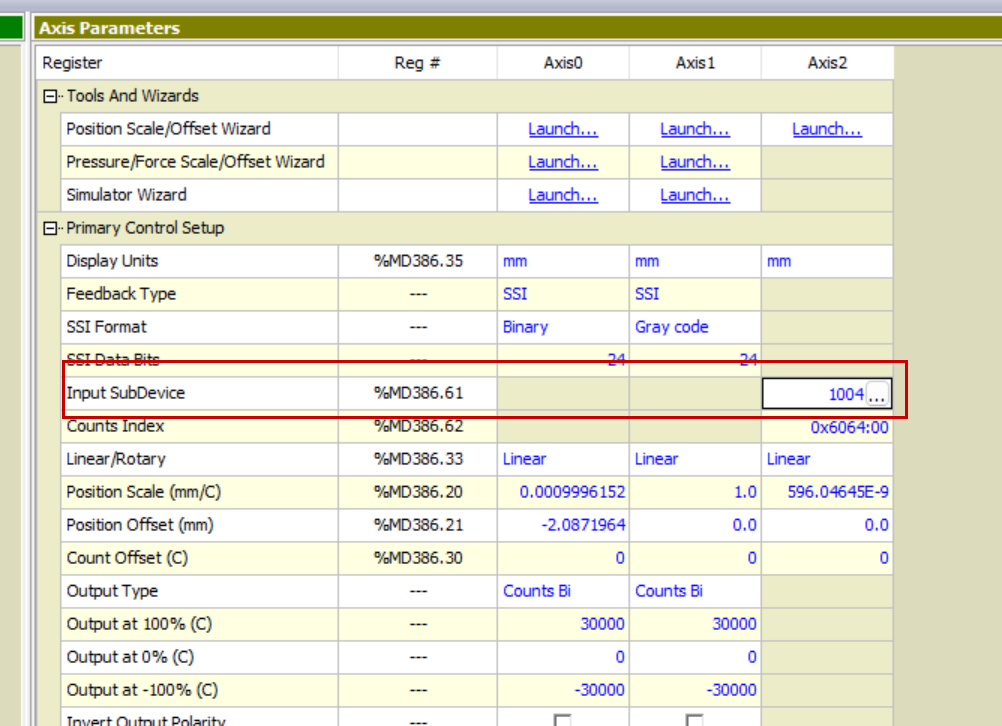Select the Axis1 column header
The width and height of the screenshot is (1002, 726).
(x=695, y=63)
